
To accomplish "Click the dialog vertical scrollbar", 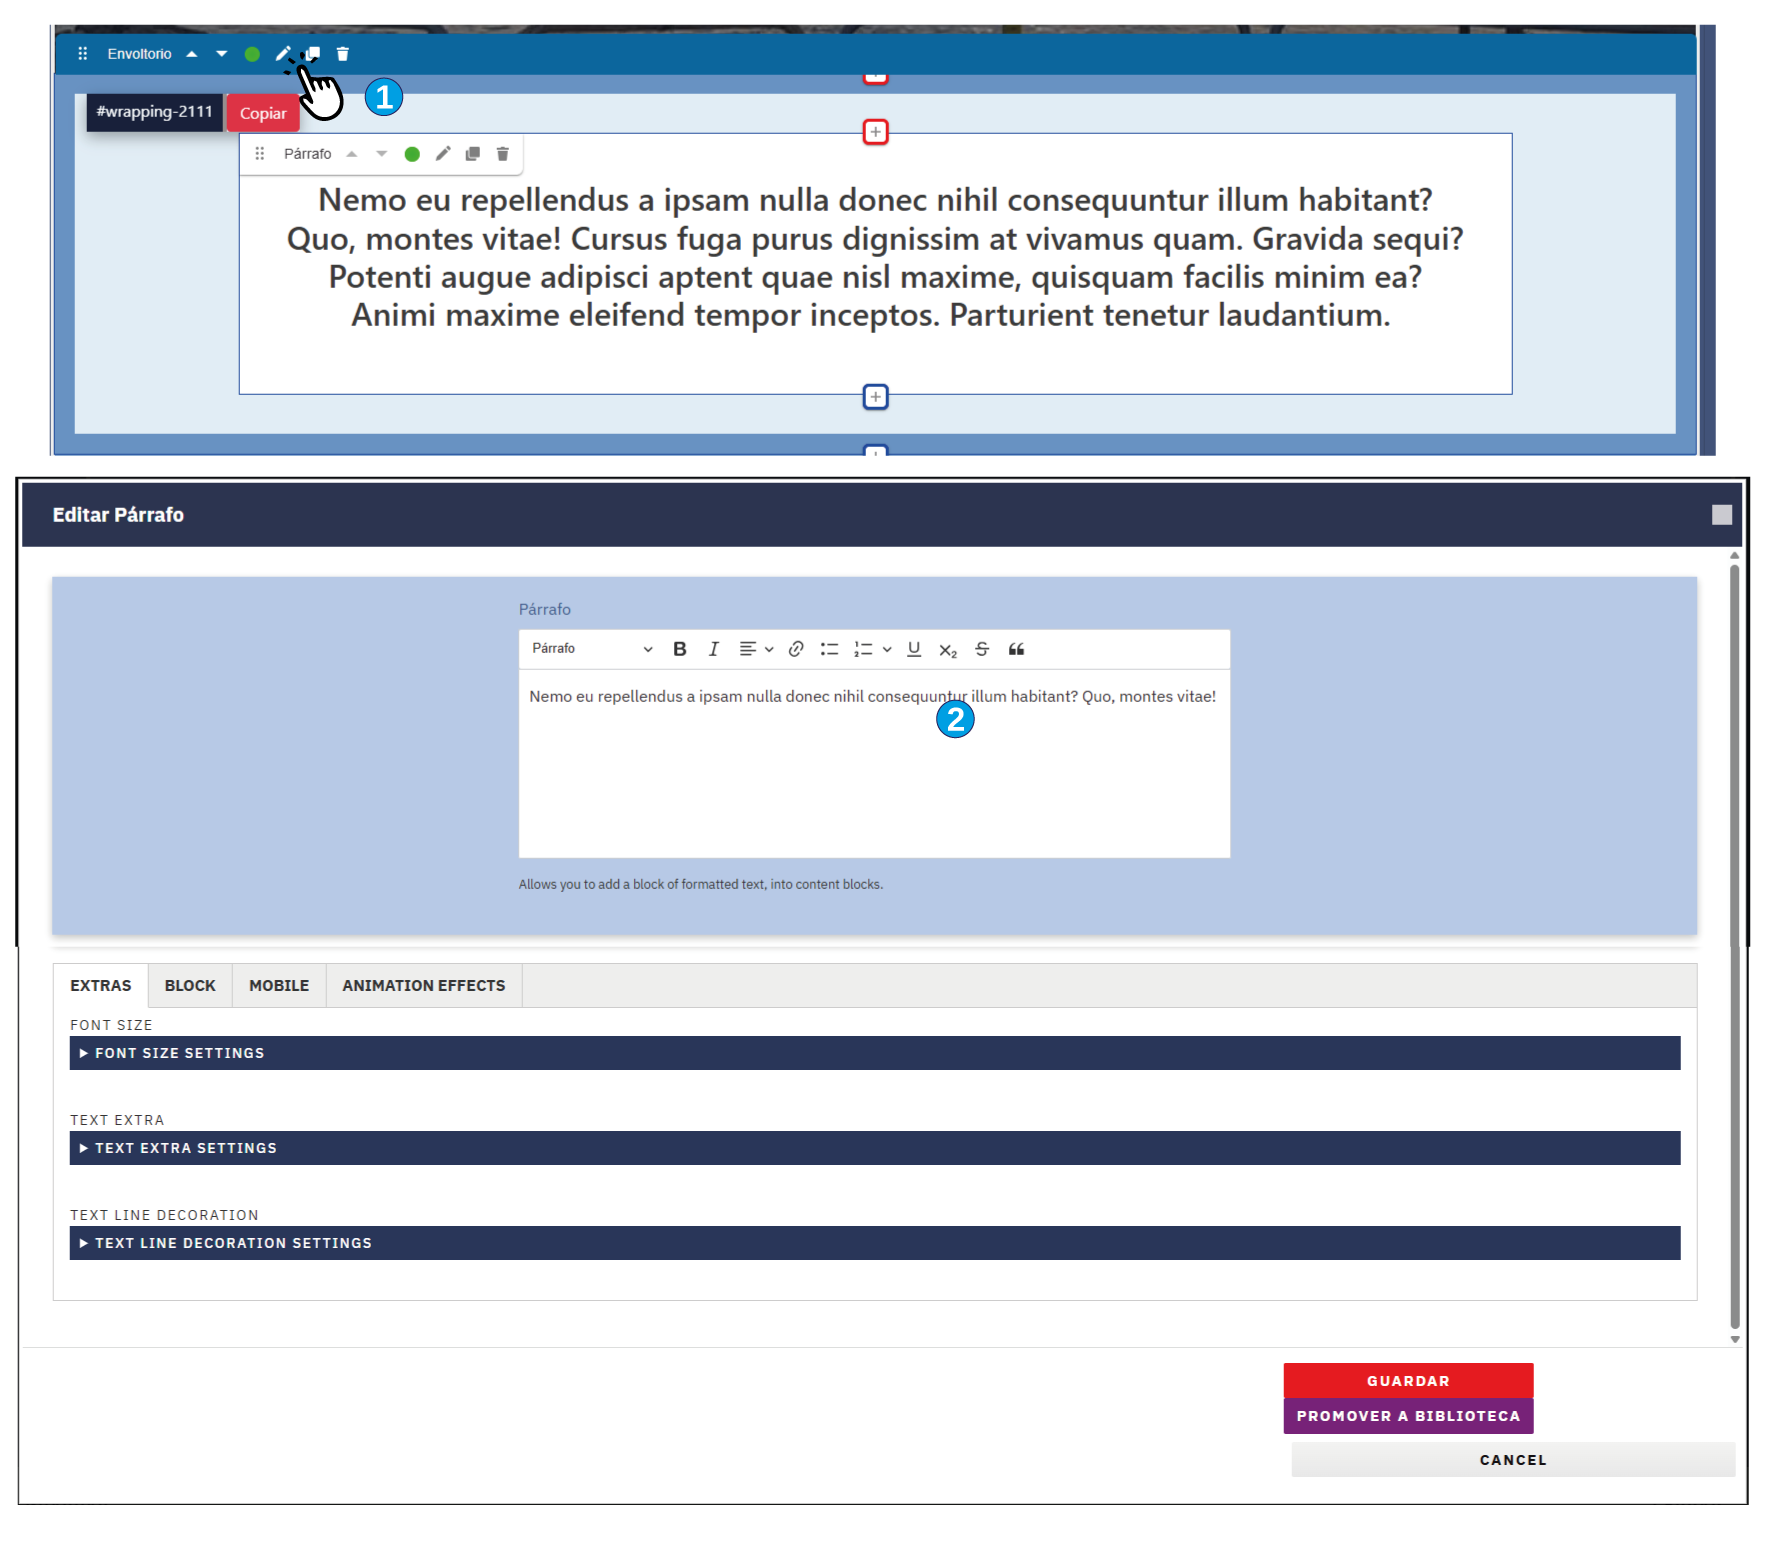I will pos(1735,946).
